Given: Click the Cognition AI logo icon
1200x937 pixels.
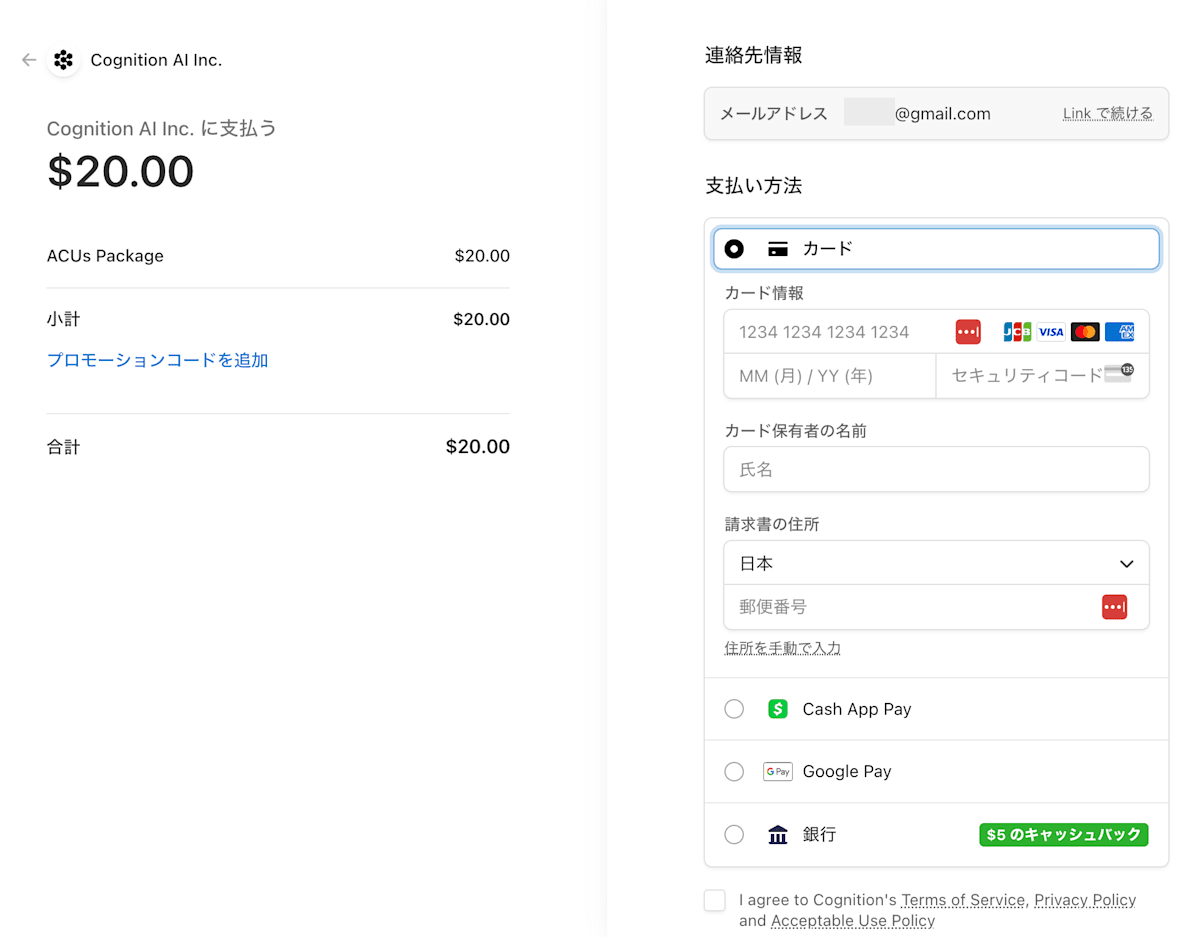Looking at the screenshot, I should (63, 60).
